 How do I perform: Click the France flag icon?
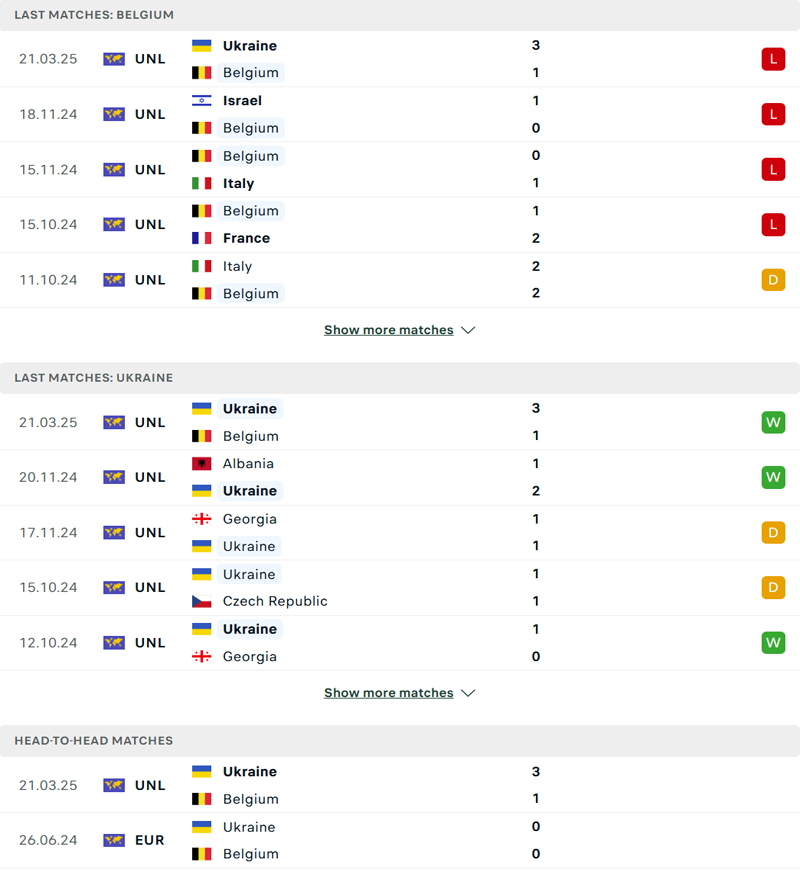click(x=201, y=239)
